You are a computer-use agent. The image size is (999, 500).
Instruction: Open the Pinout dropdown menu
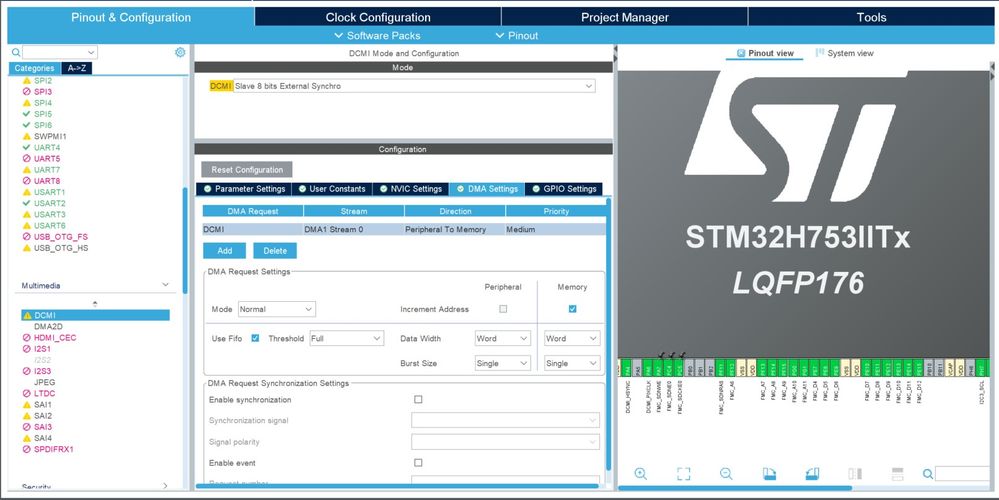tap(517, 36)
